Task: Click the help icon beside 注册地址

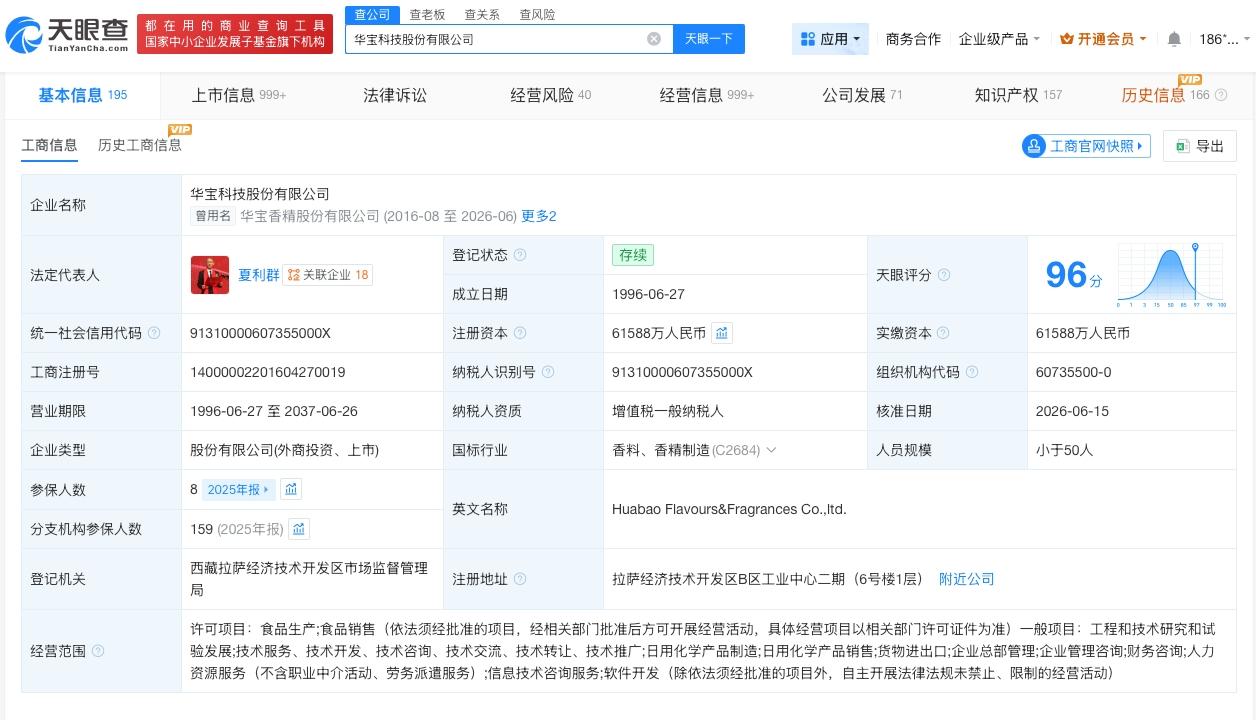Action: click(520, 579)
